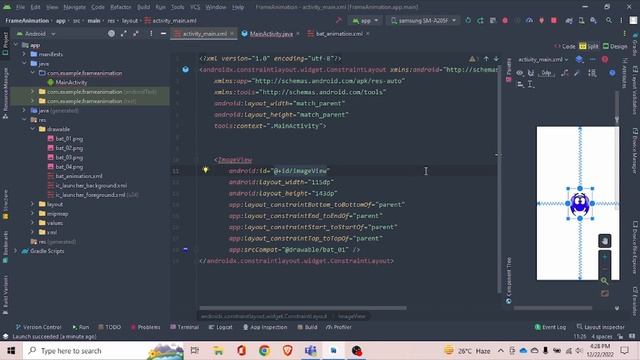The height and width of the screenshot is (360, 640).
Task: Click the Windows taskbar search box
Action: click(x=104, y=351)
